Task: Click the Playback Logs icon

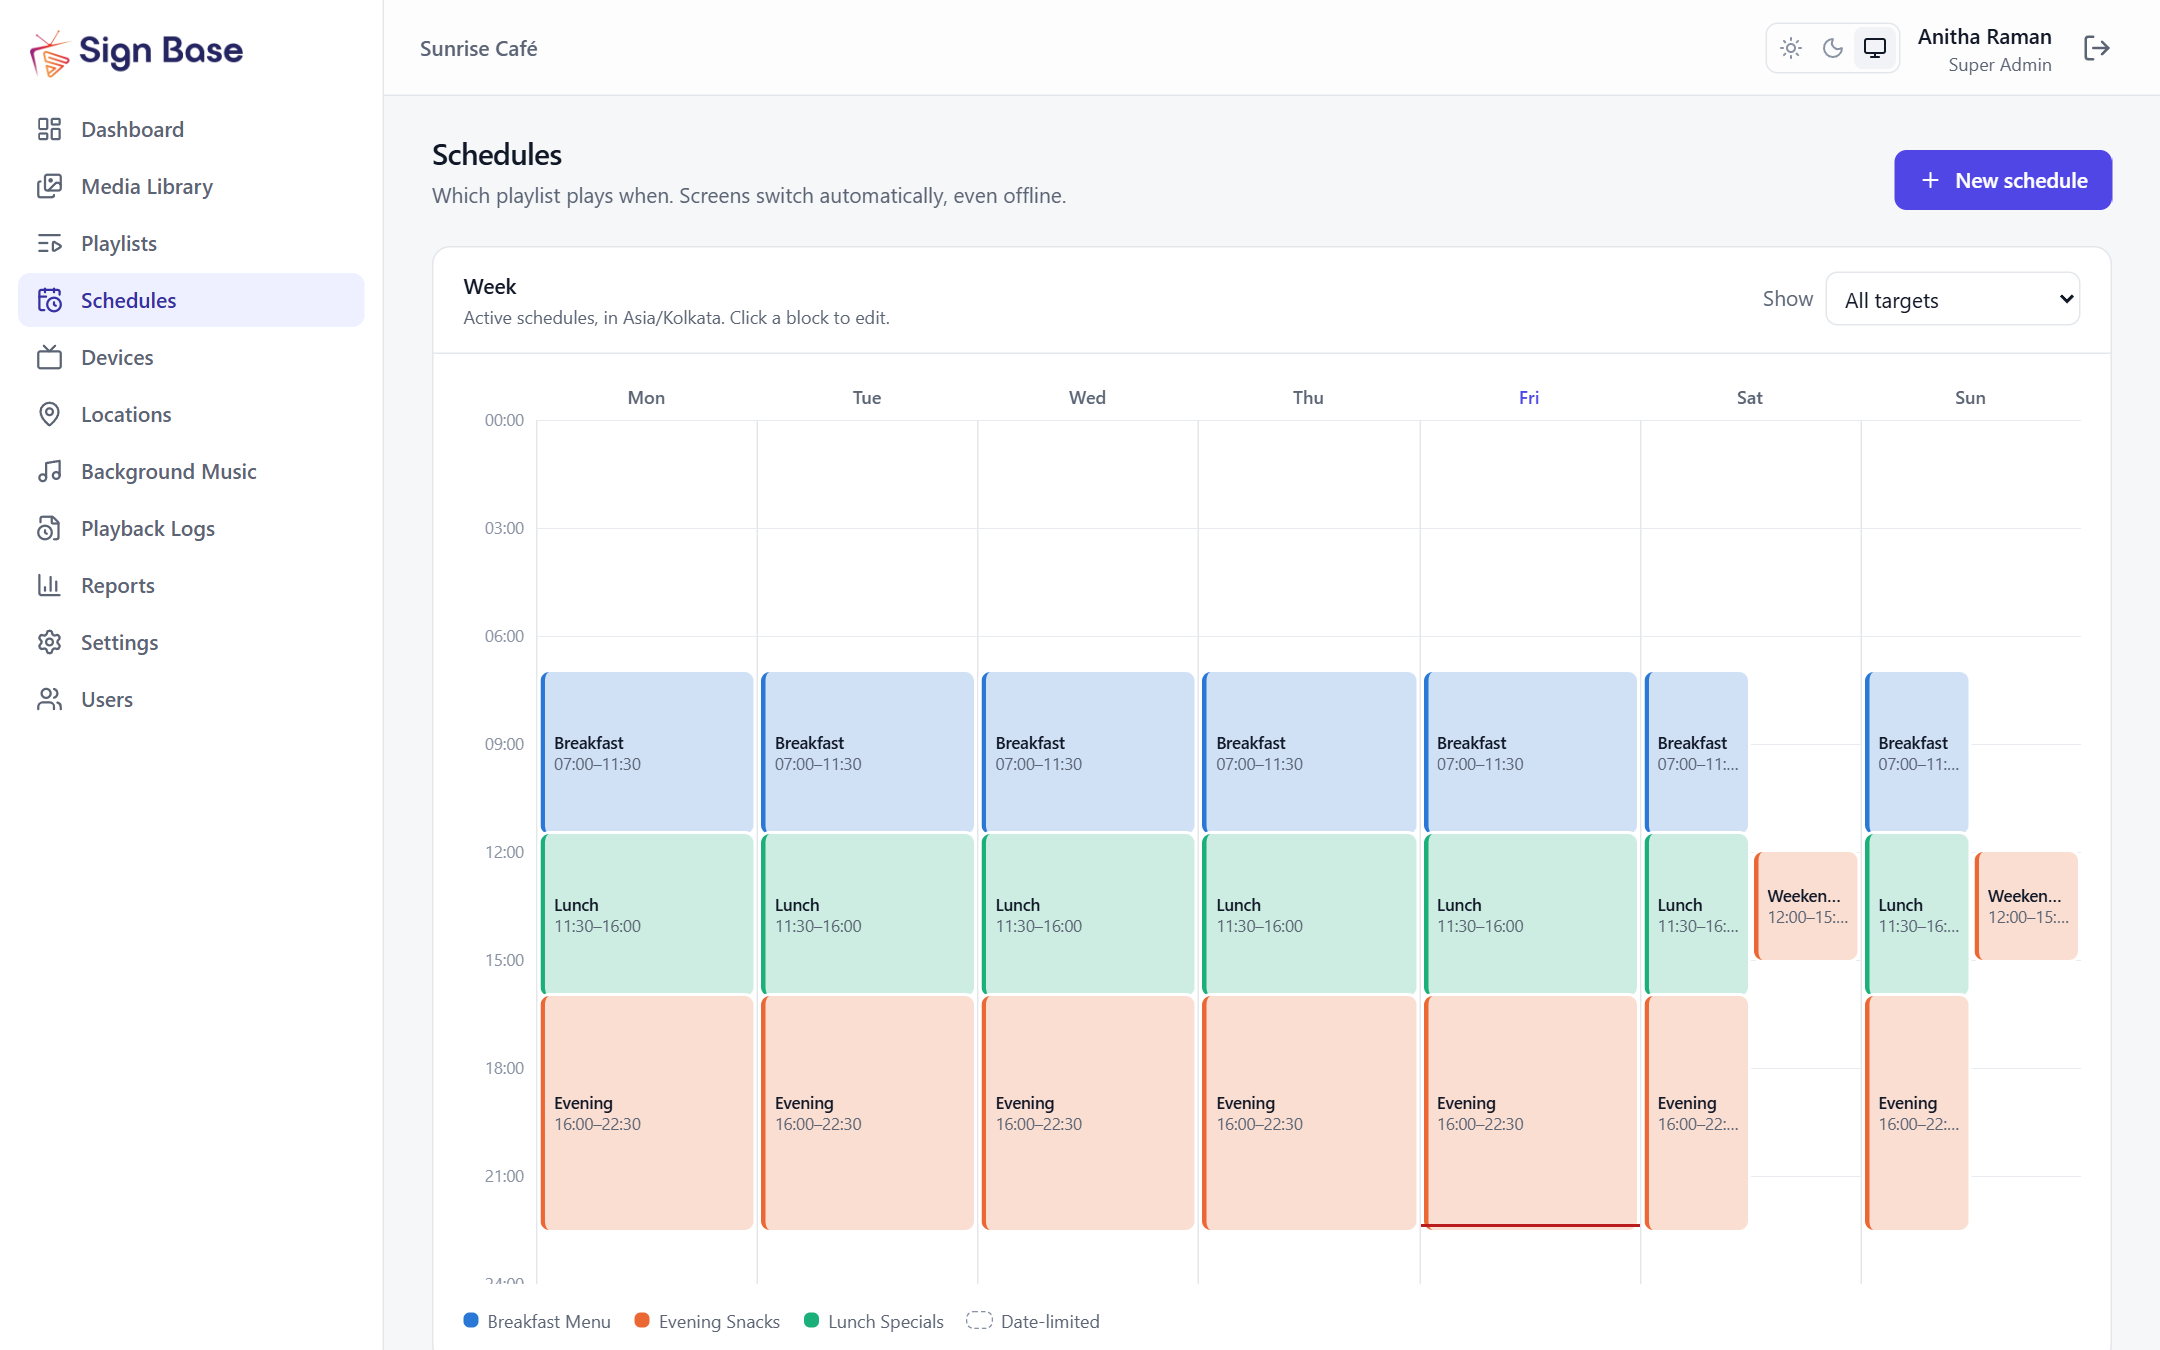Action: tap(49, 528)
